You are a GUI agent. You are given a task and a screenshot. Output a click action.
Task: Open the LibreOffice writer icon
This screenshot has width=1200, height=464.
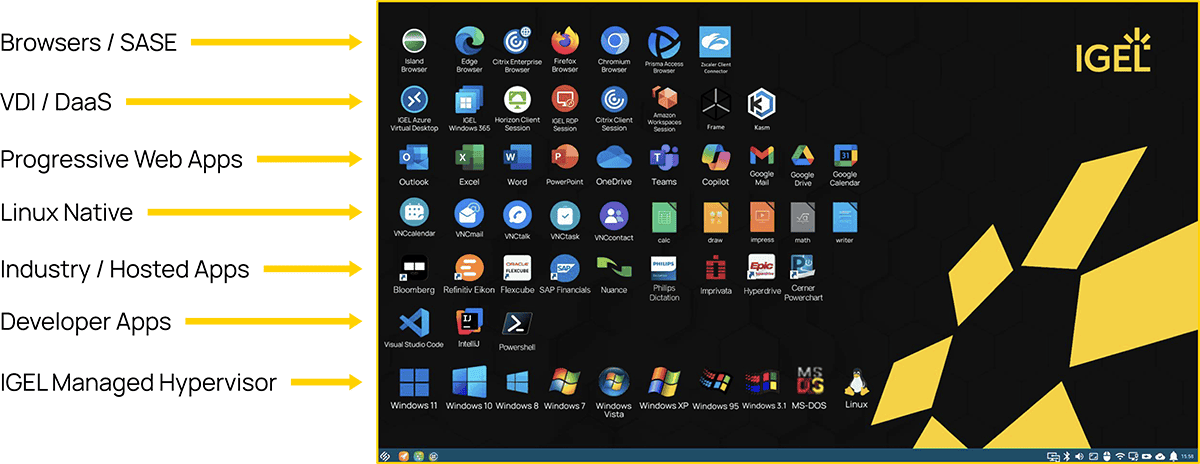click(x=844, y=215)
